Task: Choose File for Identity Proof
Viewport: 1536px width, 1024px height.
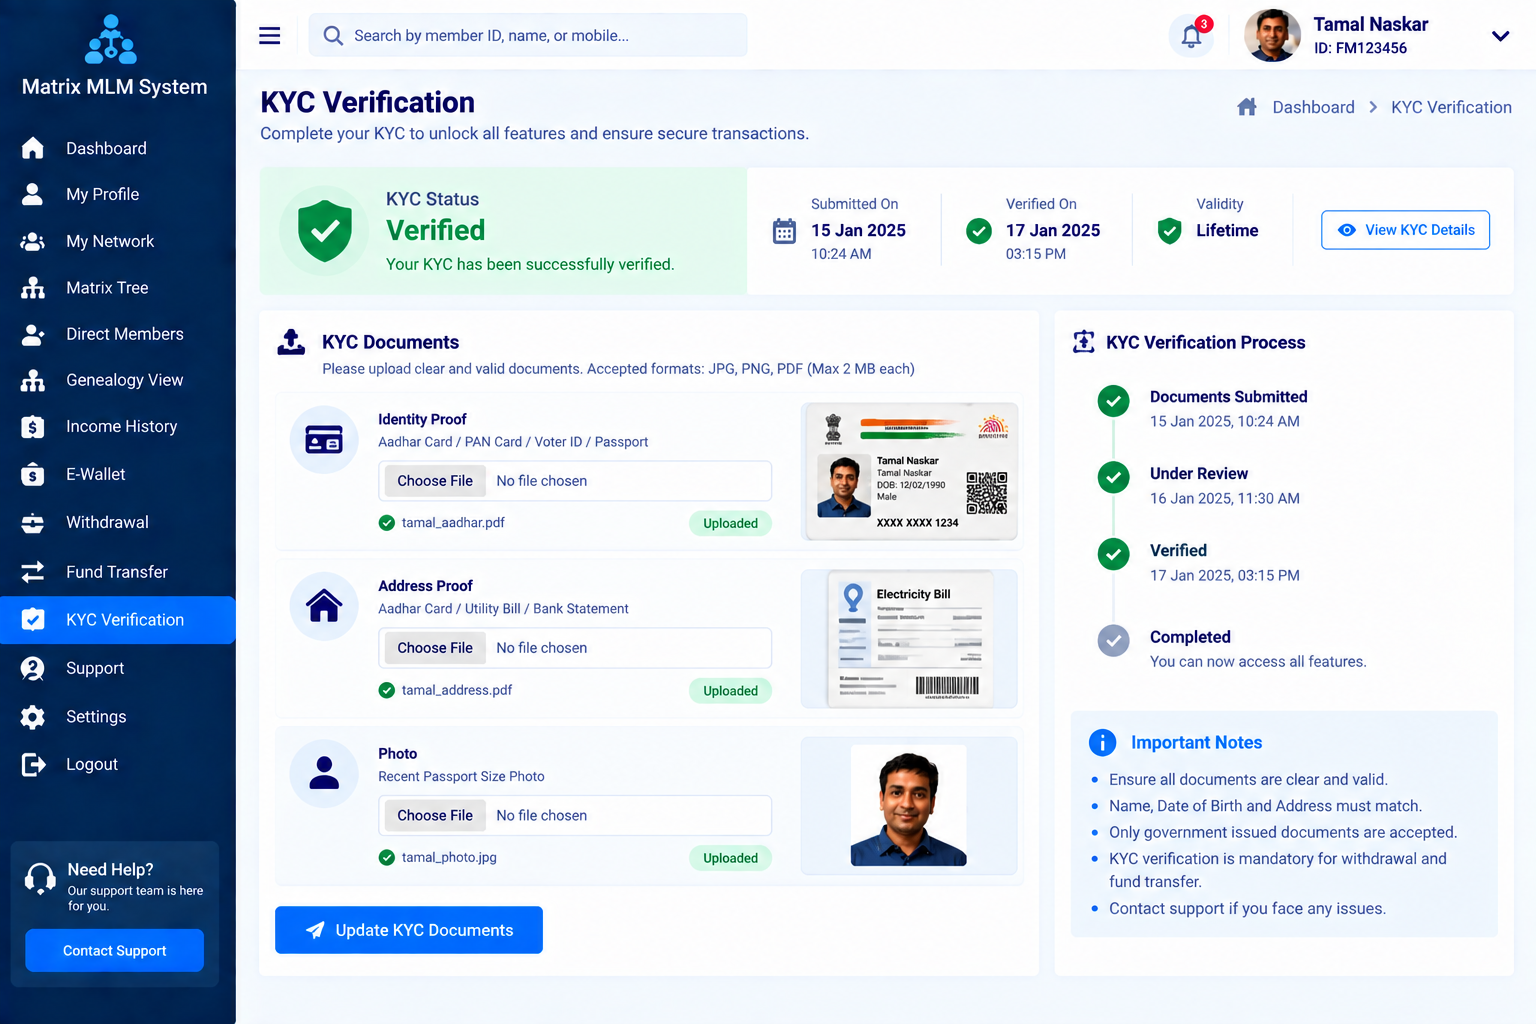Action: pyautogui.click(x=434, y=481)
